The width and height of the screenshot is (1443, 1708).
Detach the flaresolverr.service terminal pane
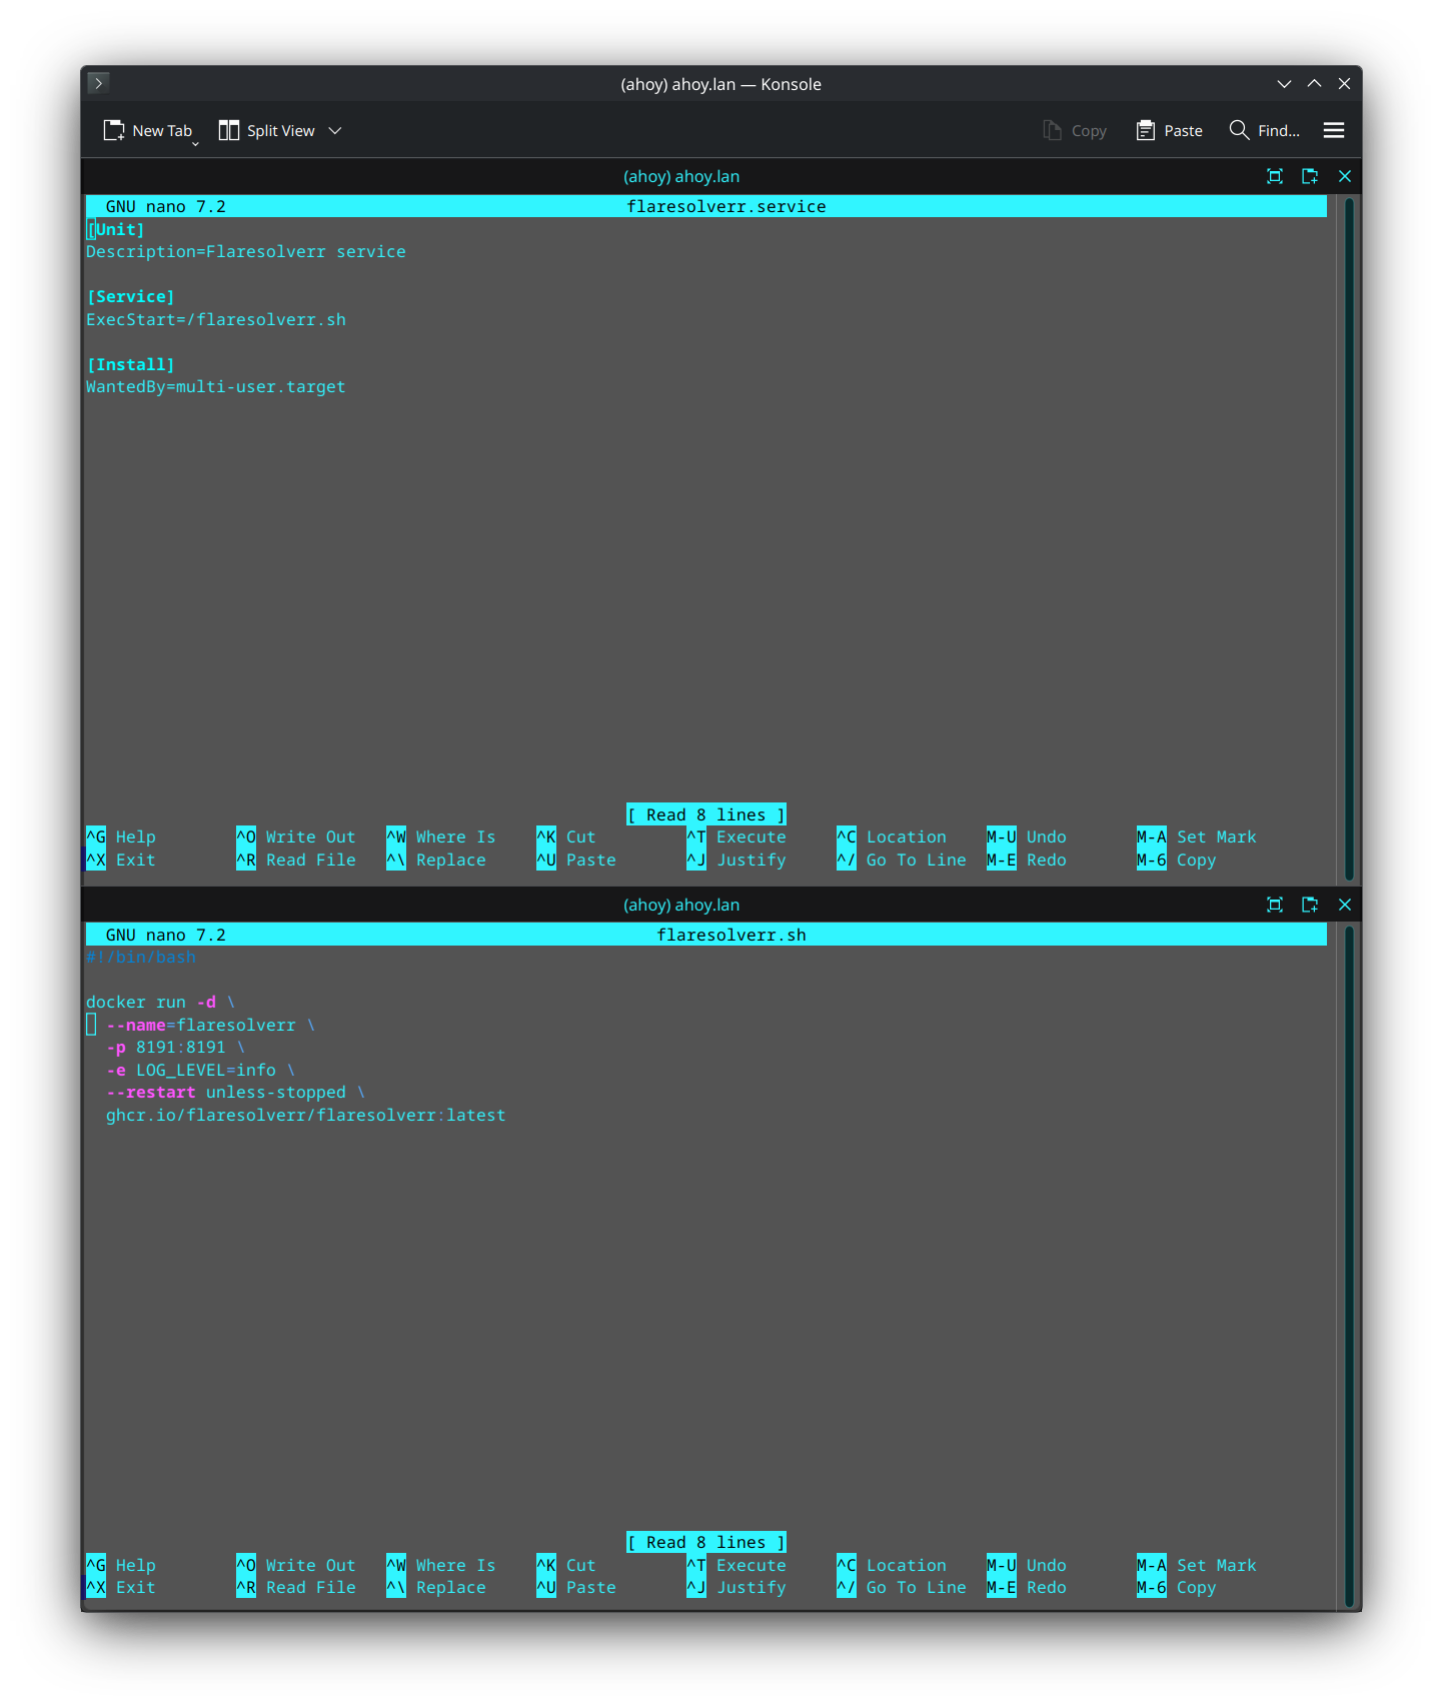coord(1309,177)
